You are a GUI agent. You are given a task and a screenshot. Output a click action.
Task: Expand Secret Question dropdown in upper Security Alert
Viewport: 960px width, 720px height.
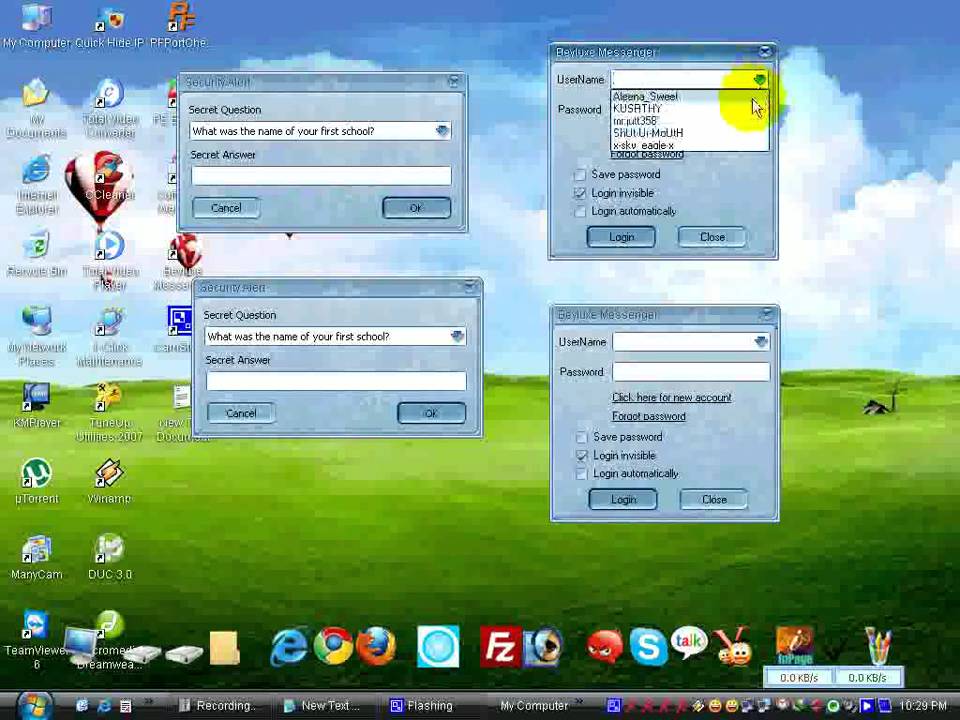coord(443,130)
